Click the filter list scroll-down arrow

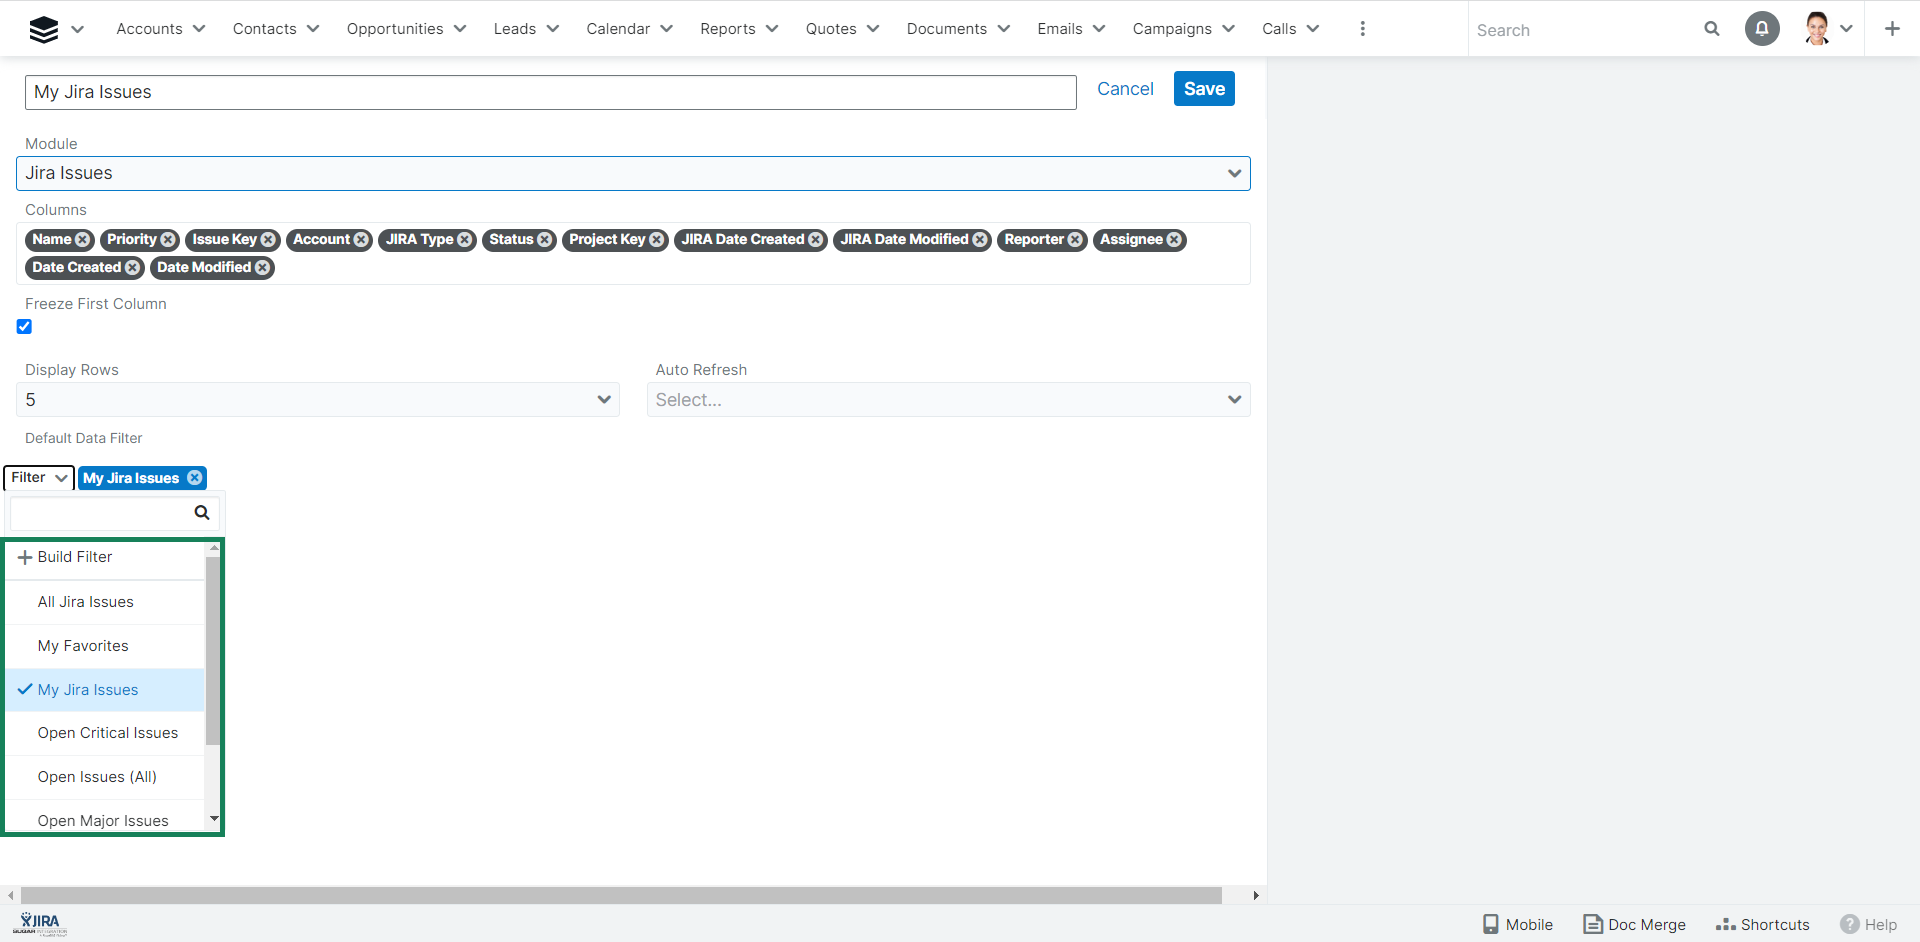tap(214, 819)
